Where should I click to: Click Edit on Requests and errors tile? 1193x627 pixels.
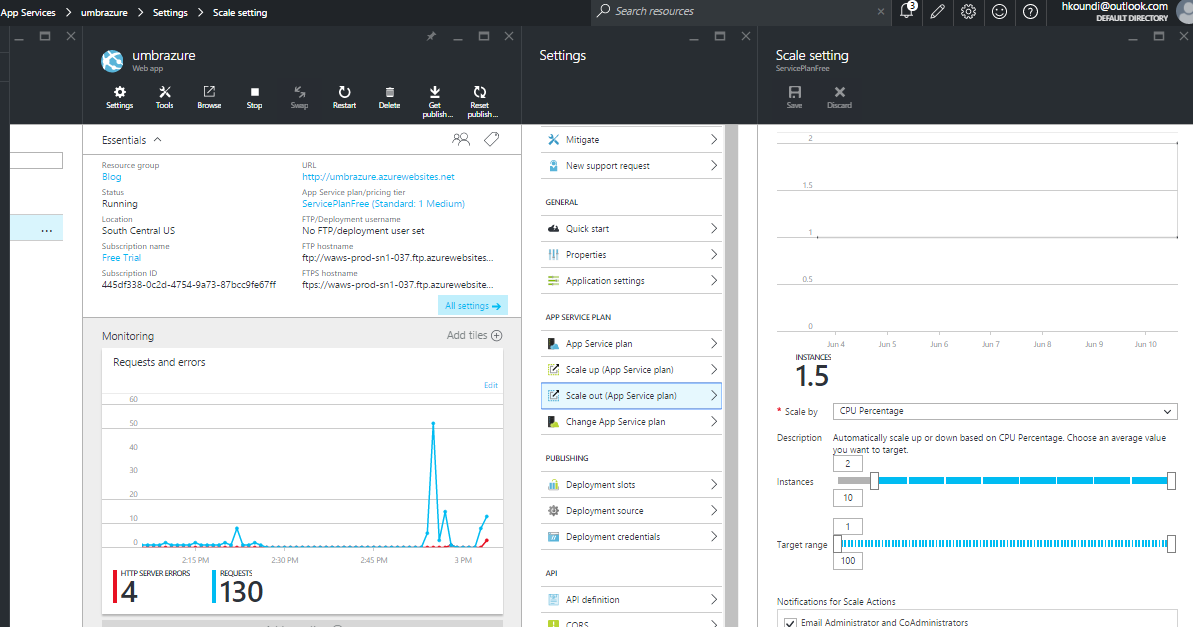491,385
